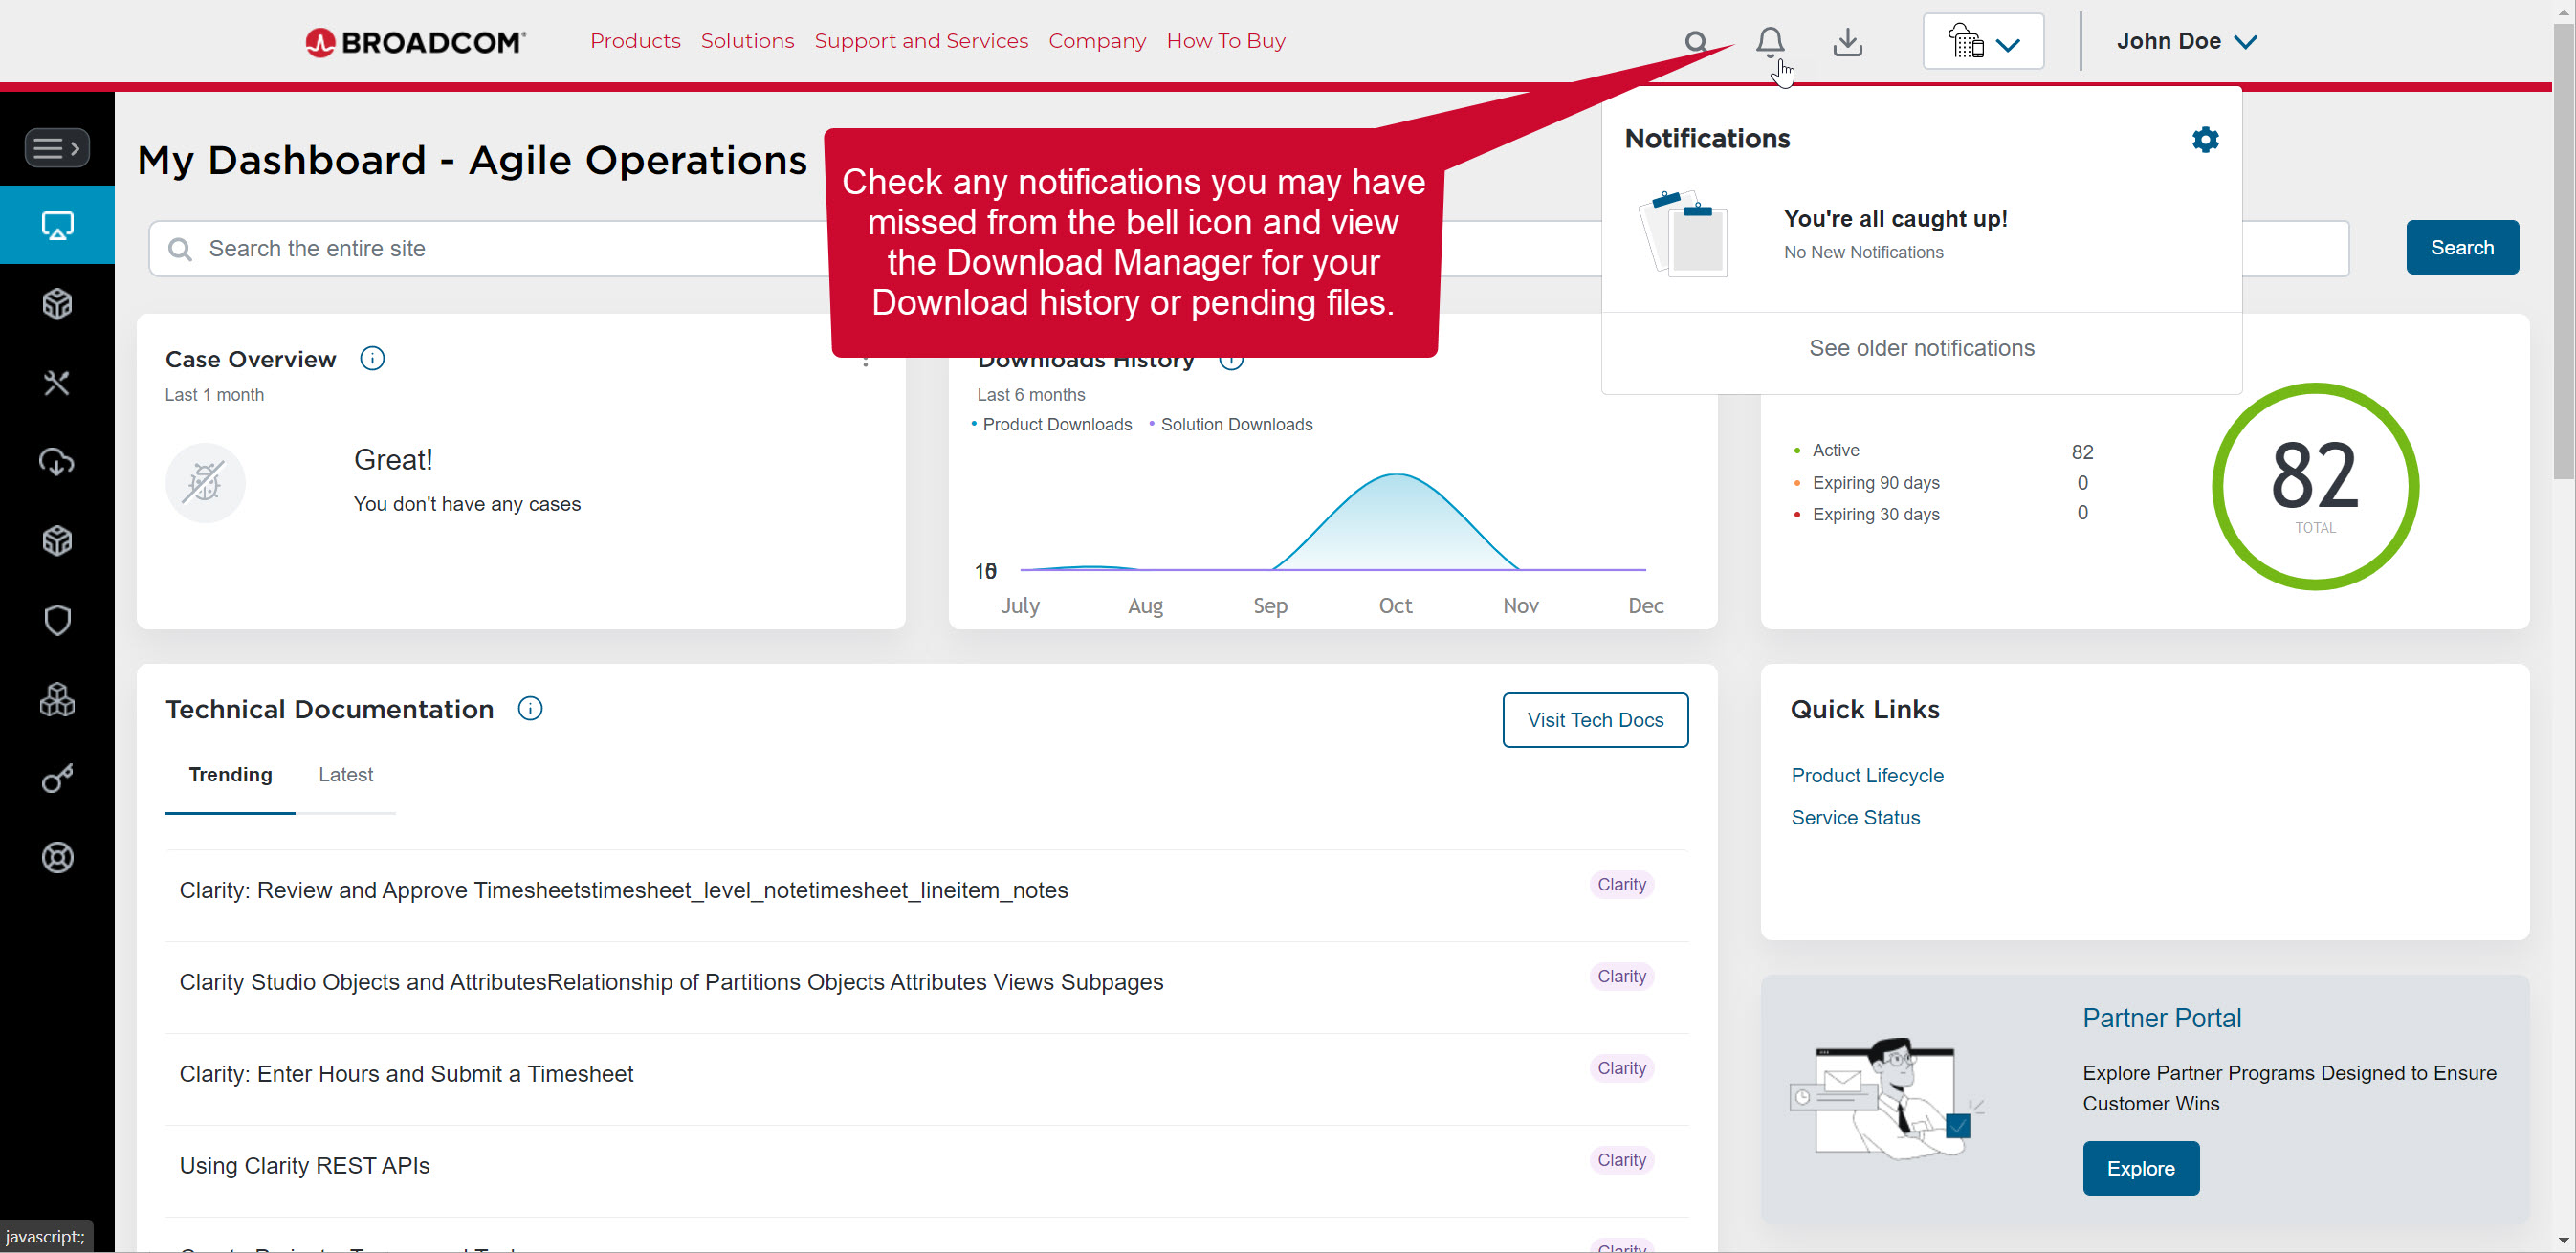Click the header magnifier search icon
The image size is (2576, 1253).
point(1695,42)
